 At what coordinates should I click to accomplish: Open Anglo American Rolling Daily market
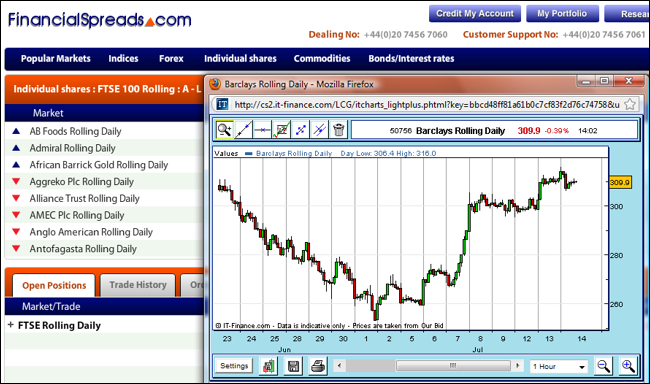(x=91, y=232)
